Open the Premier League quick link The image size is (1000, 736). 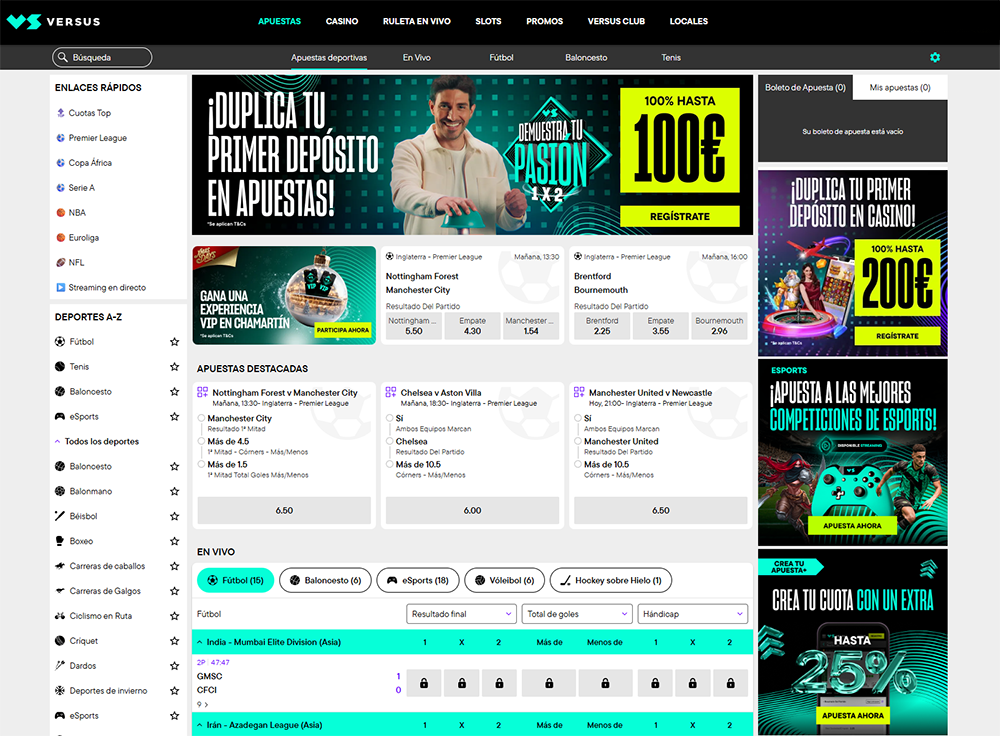pyautogui.click(x=98, y=138)
